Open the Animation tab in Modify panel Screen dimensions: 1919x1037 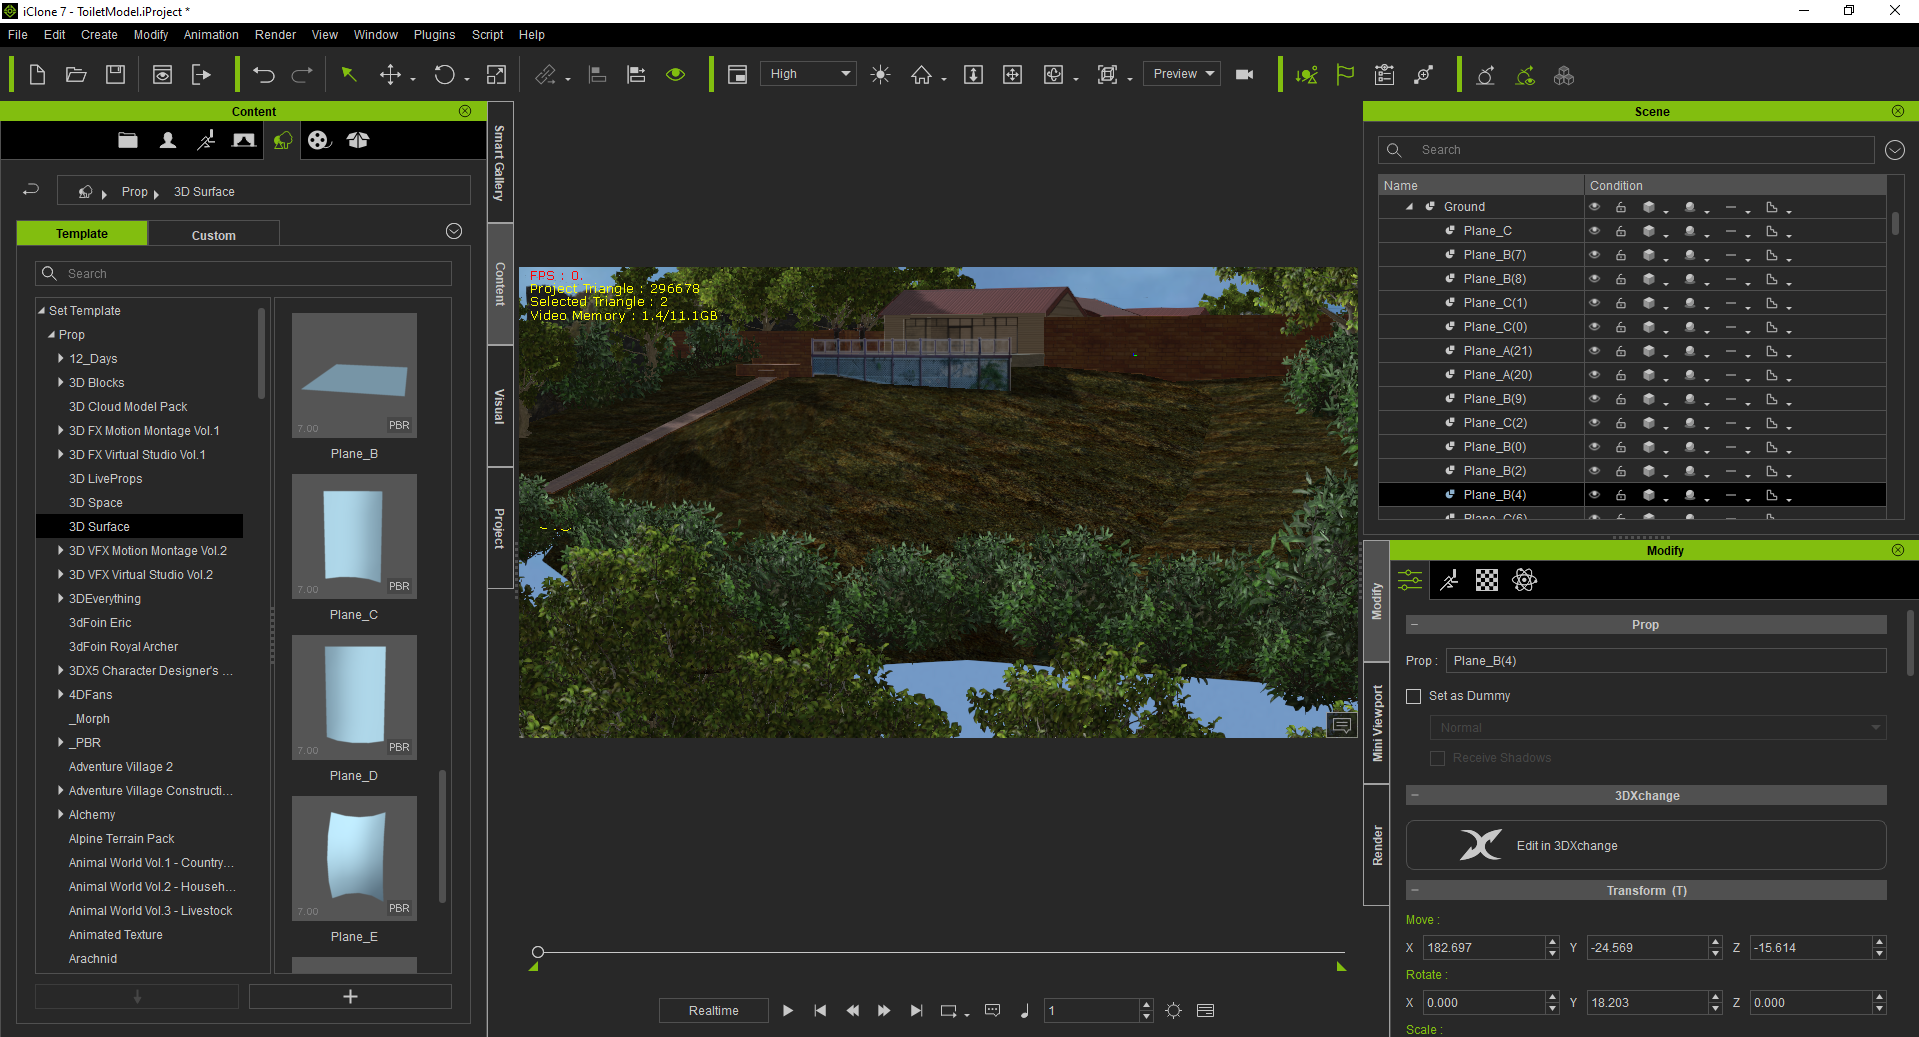coord(1449,580)
